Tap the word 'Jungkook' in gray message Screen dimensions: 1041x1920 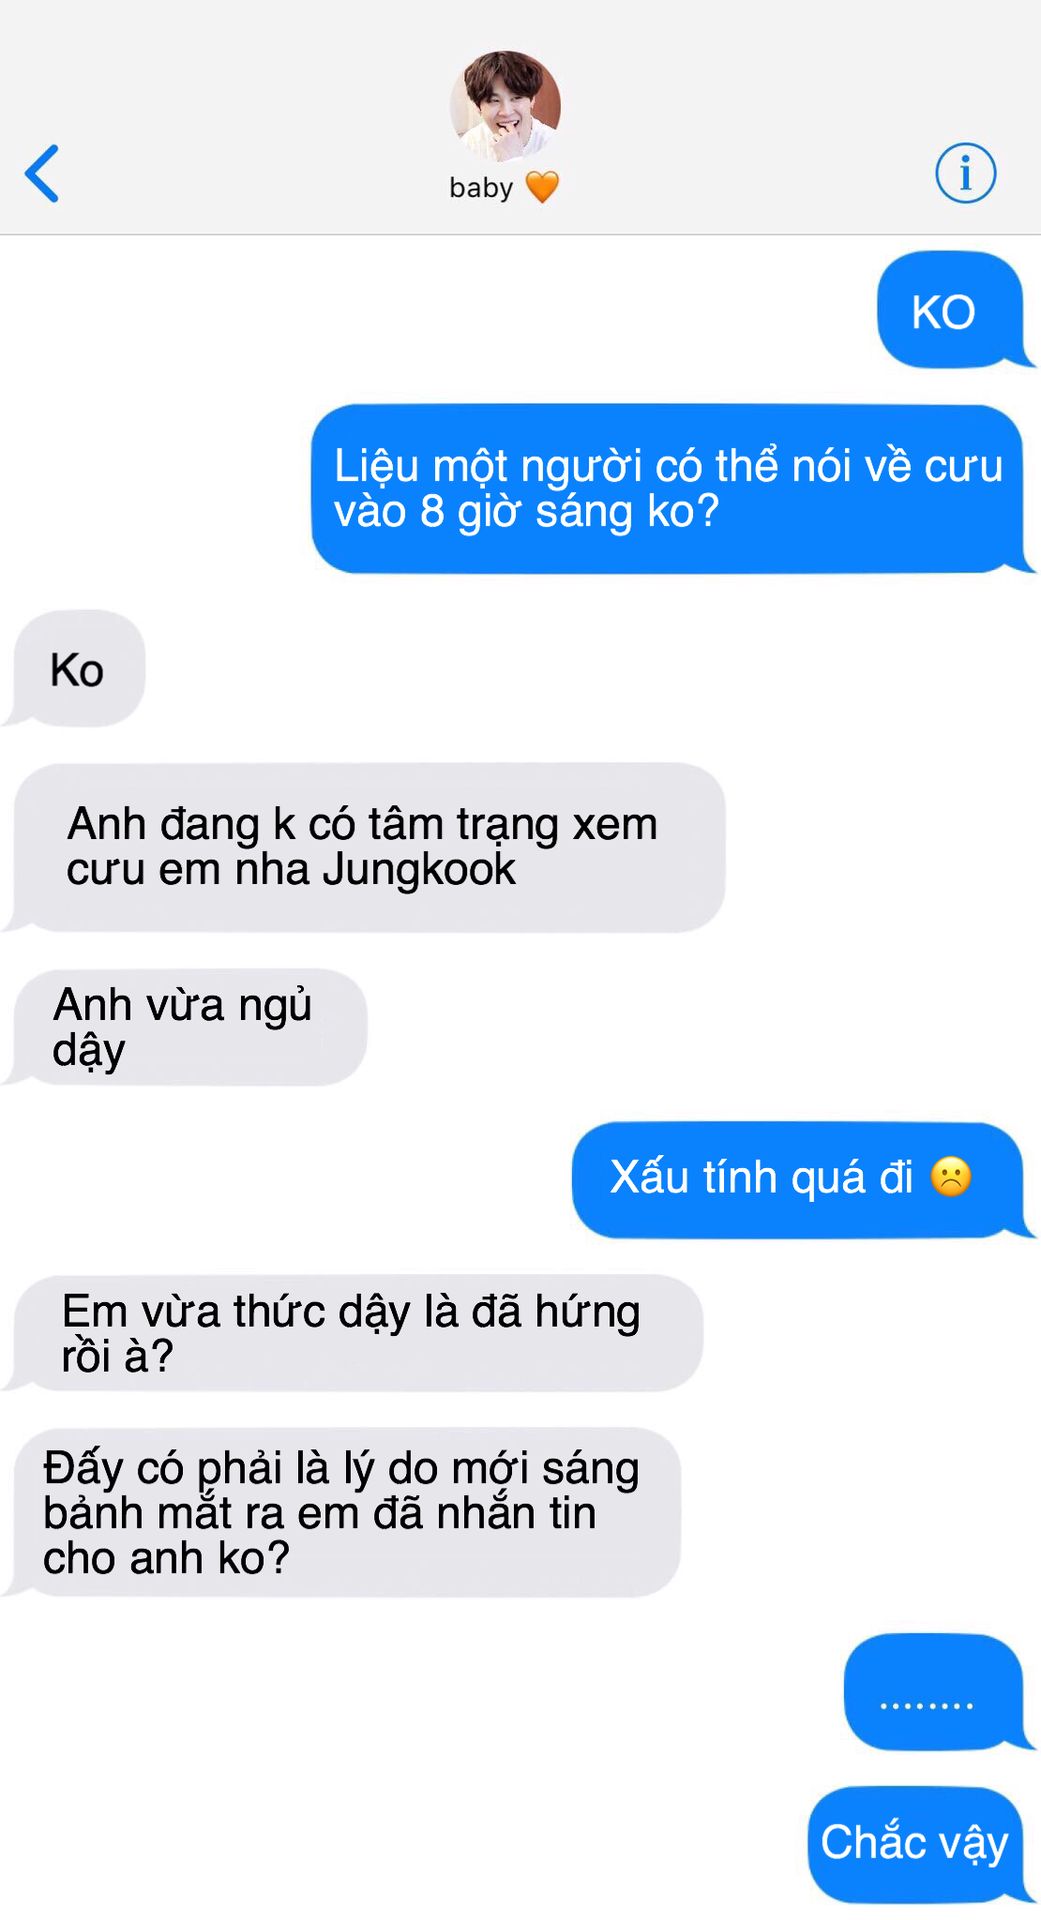(419, 869)
